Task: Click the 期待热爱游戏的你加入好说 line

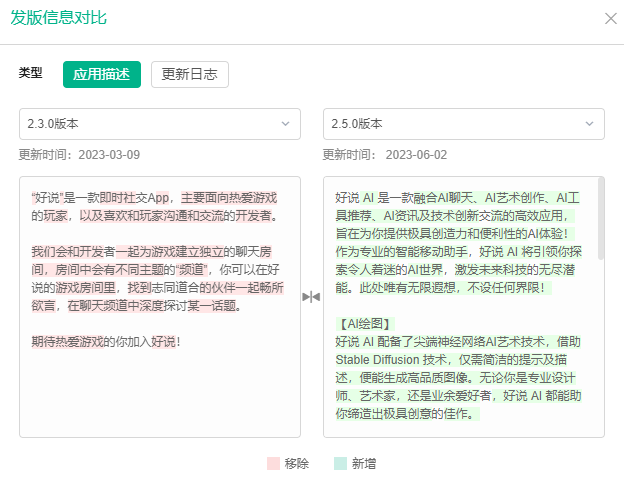Action: [x=106, y=341]
